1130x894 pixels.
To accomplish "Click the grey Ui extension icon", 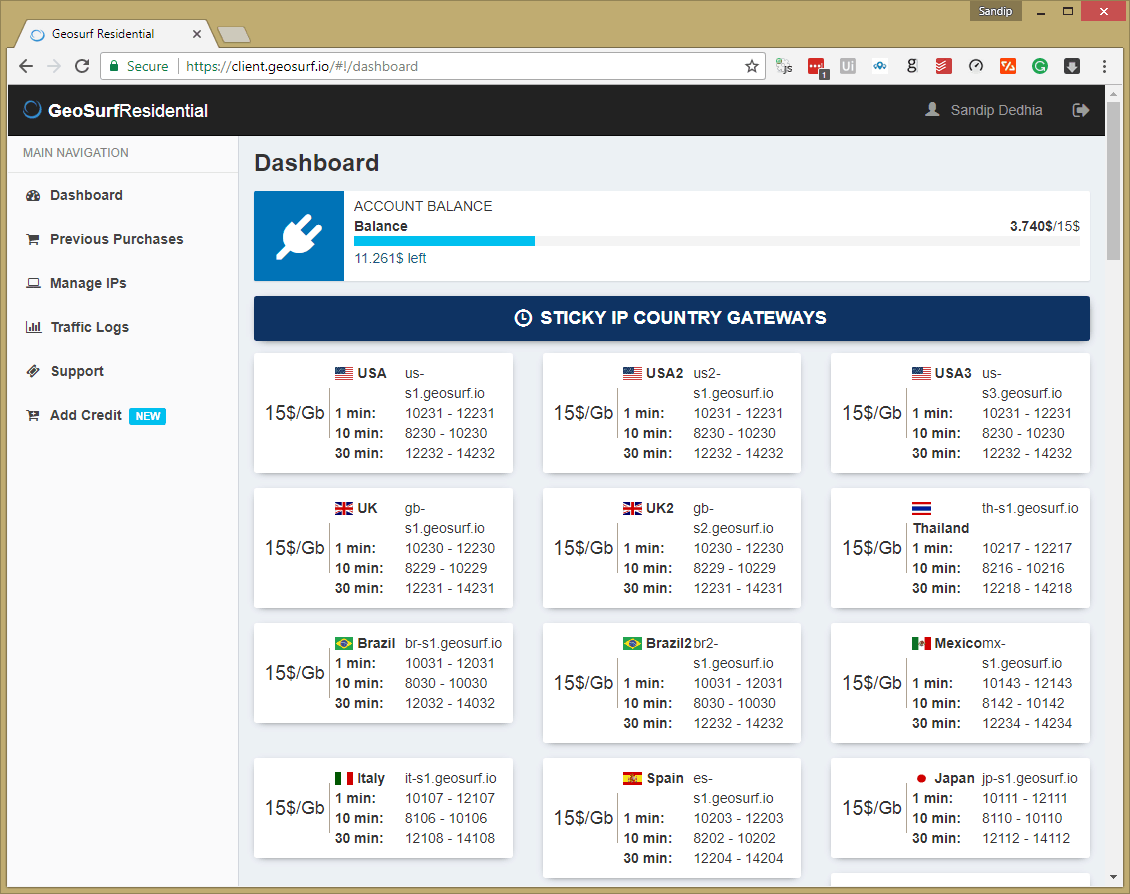I will pyautogui.click(x=848, y=66).
